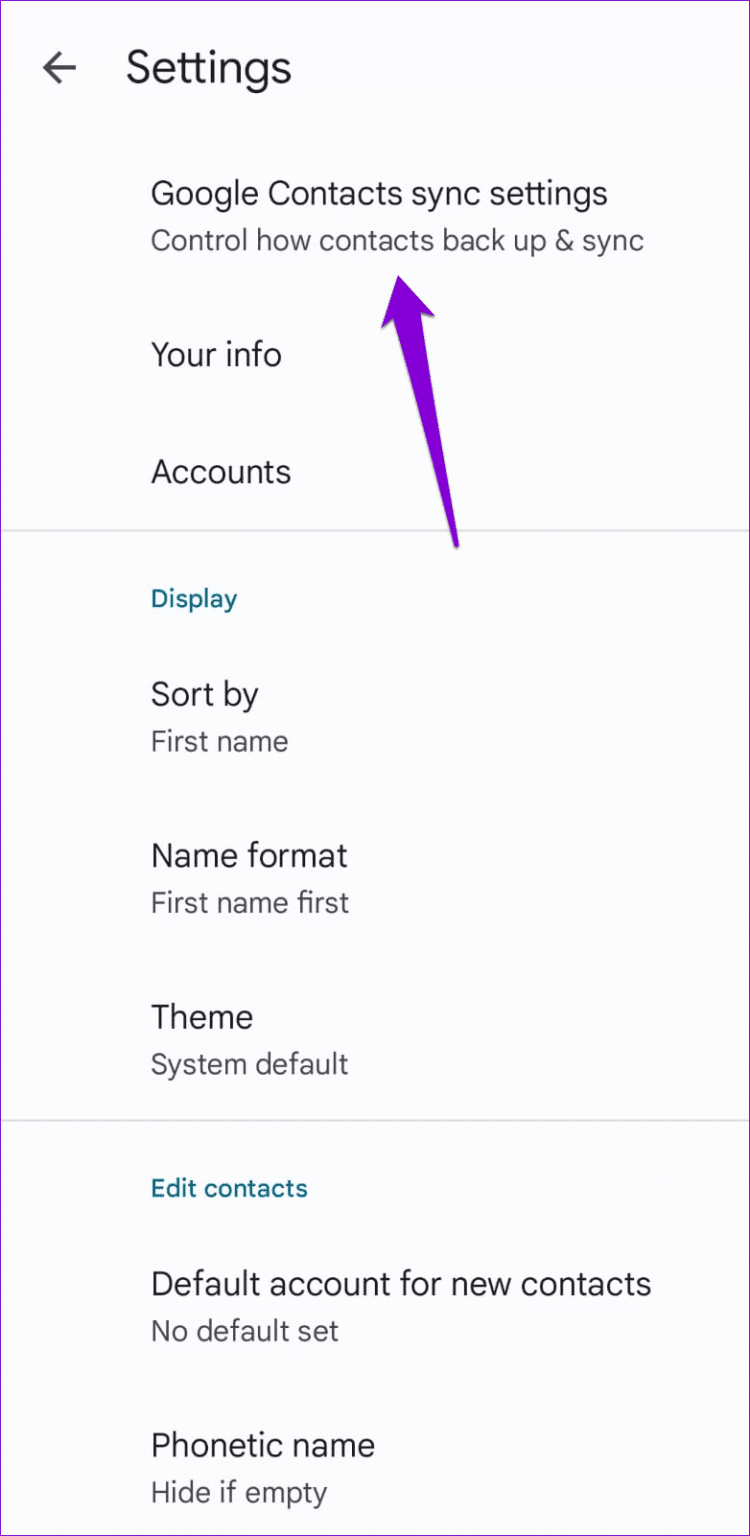Image resolution: width=750 pixels, height=1536 pixels.
Task: Select the Accounts label text
Action: click(x=221, y=471)
